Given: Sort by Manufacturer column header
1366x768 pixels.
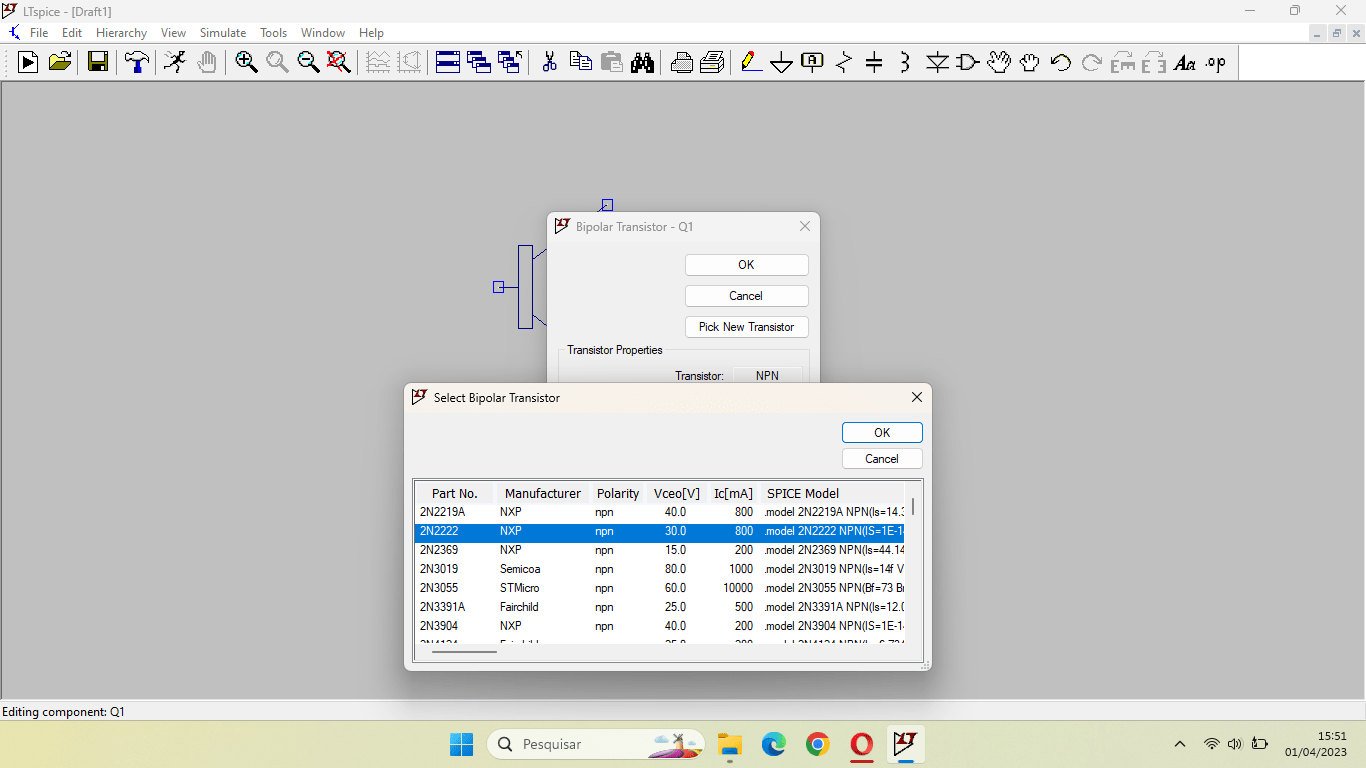Looking at the screenshot, I should (543, 493).
